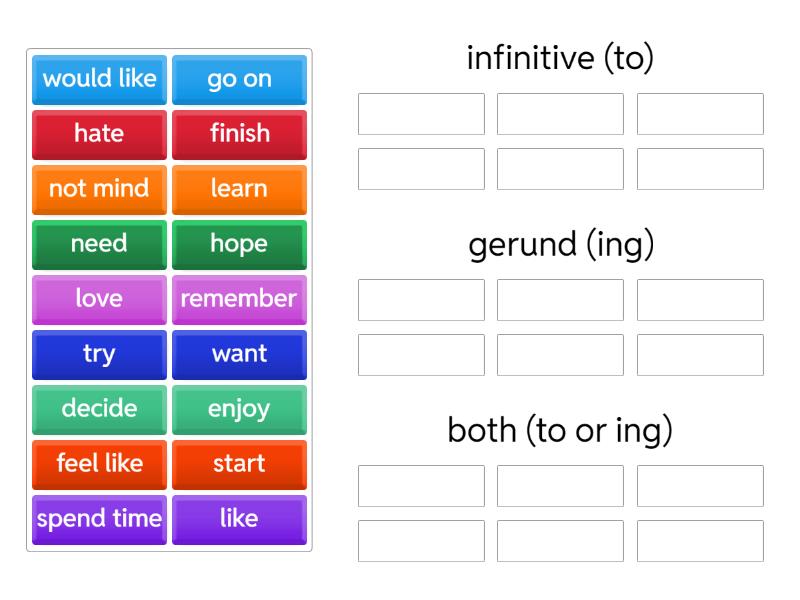
Task: Click the 'finish' tile
Action: [x=239, y=134]
